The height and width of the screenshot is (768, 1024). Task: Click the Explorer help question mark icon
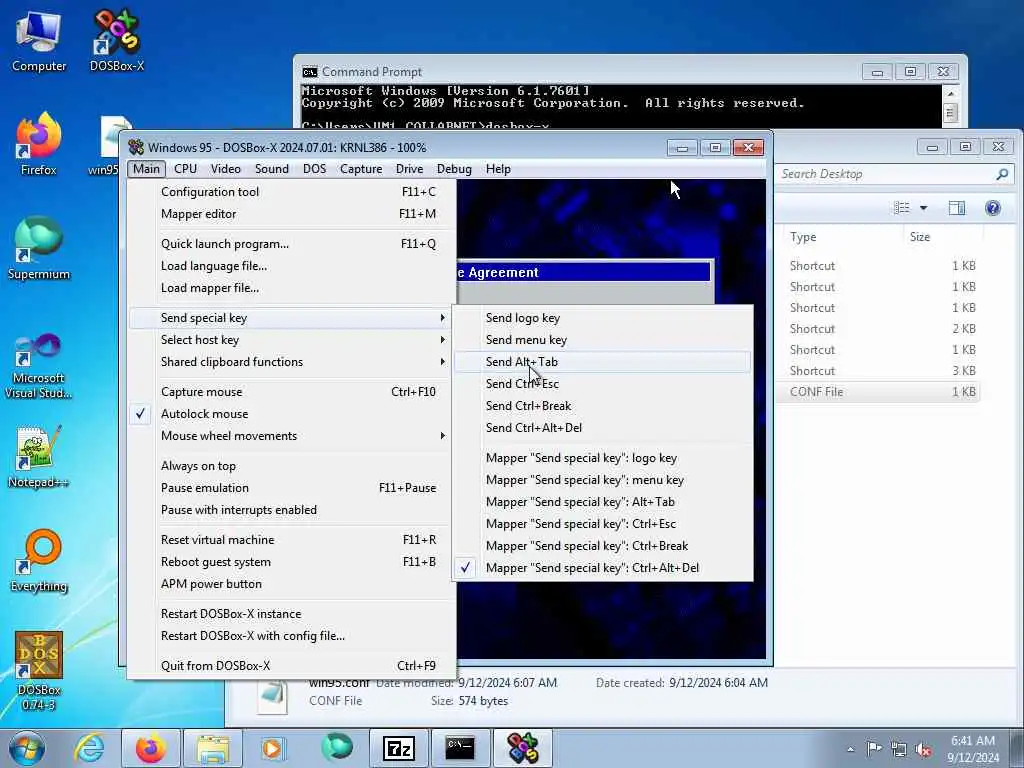[x=993, y=208]
